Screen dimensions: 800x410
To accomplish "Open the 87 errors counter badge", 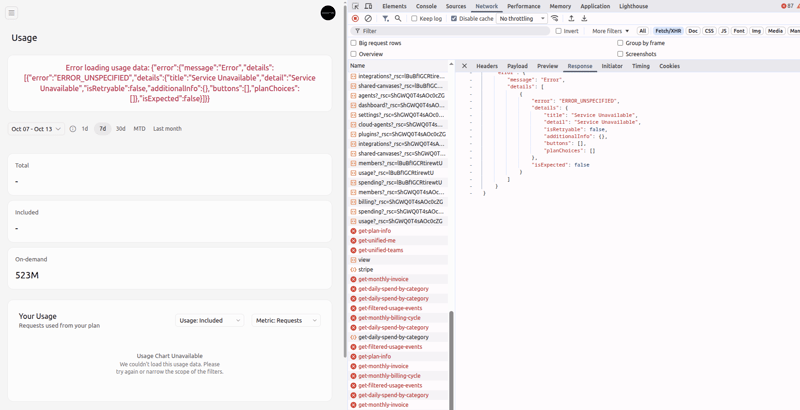I will tap(787, 6).
